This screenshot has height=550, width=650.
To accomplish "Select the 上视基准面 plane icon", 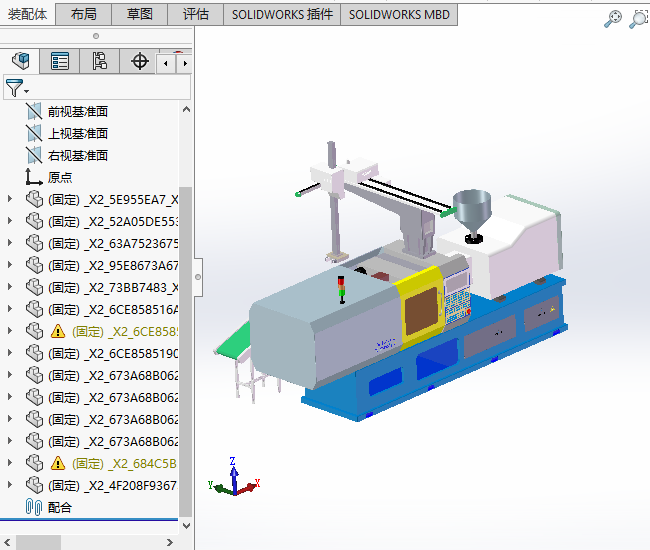I will point(34,133).
